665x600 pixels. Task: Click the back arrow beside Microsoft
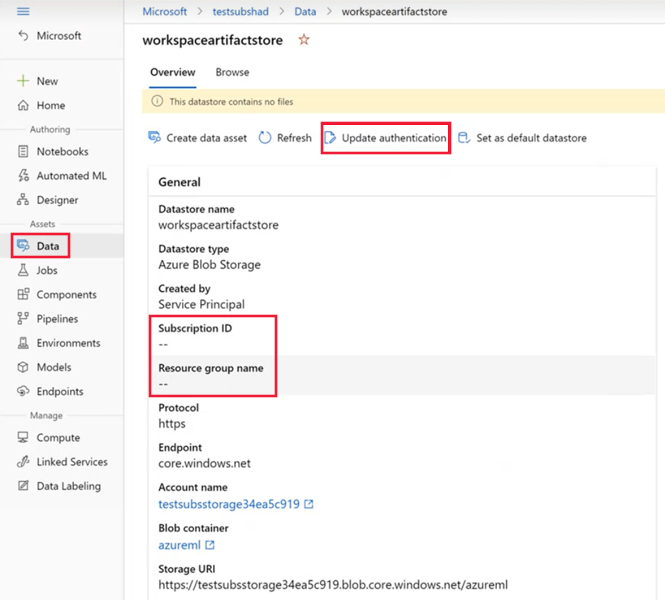click(x=23, y=36)
